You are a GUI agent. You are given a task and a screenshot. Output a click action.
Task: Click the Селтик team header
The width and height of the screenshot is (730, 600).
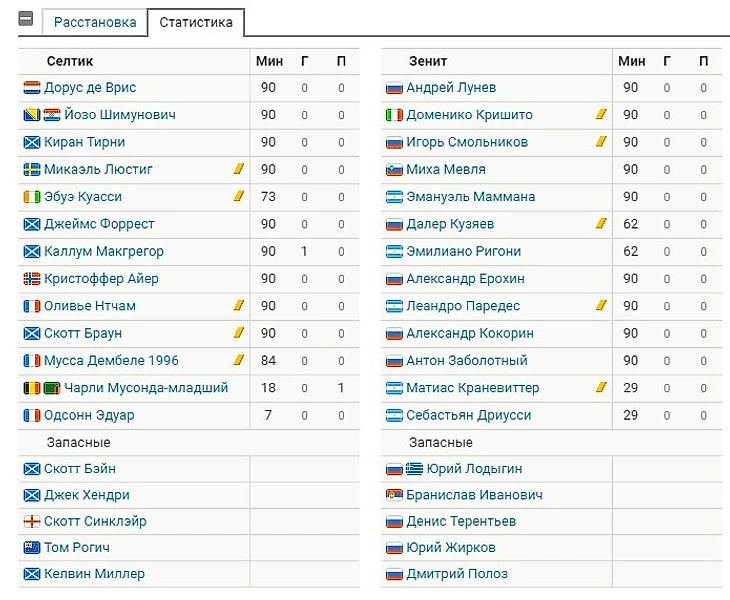(x=69, y=61)
